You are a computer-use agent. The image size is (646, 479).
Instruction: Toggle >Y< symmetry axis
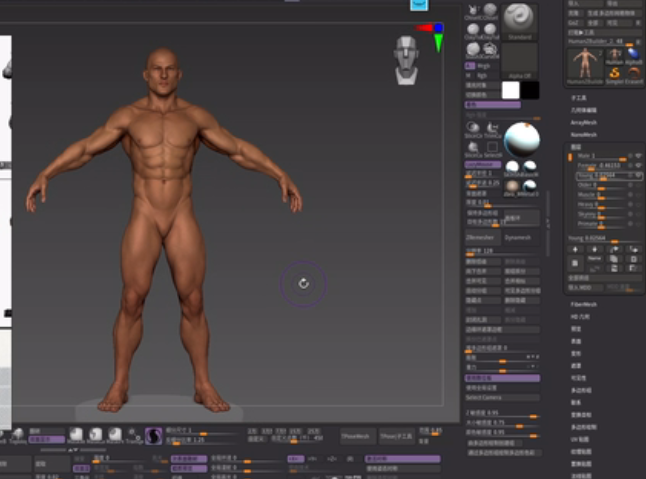click(313, 459)
